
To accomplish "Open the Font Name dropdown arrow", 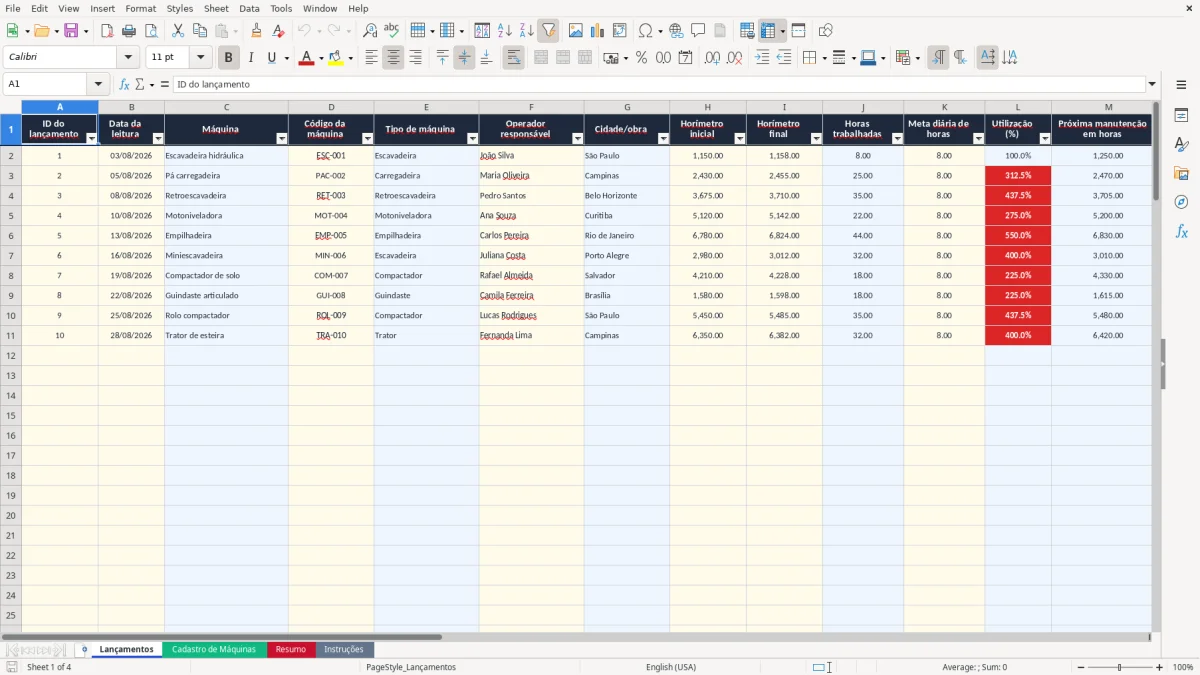I will (x=128, y=58).
